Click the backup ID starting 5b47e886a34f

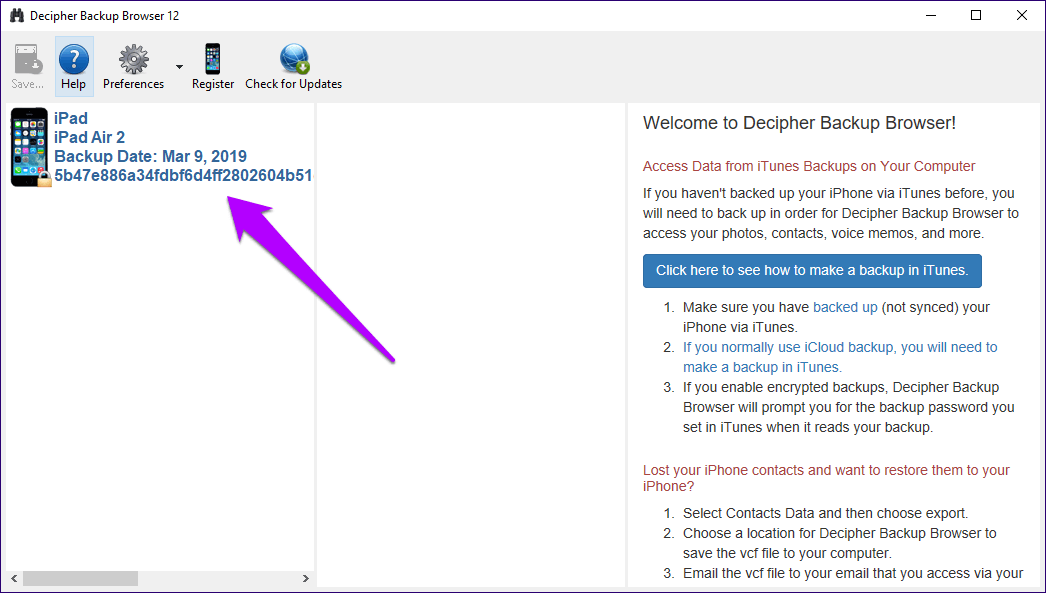pos(183,175)
